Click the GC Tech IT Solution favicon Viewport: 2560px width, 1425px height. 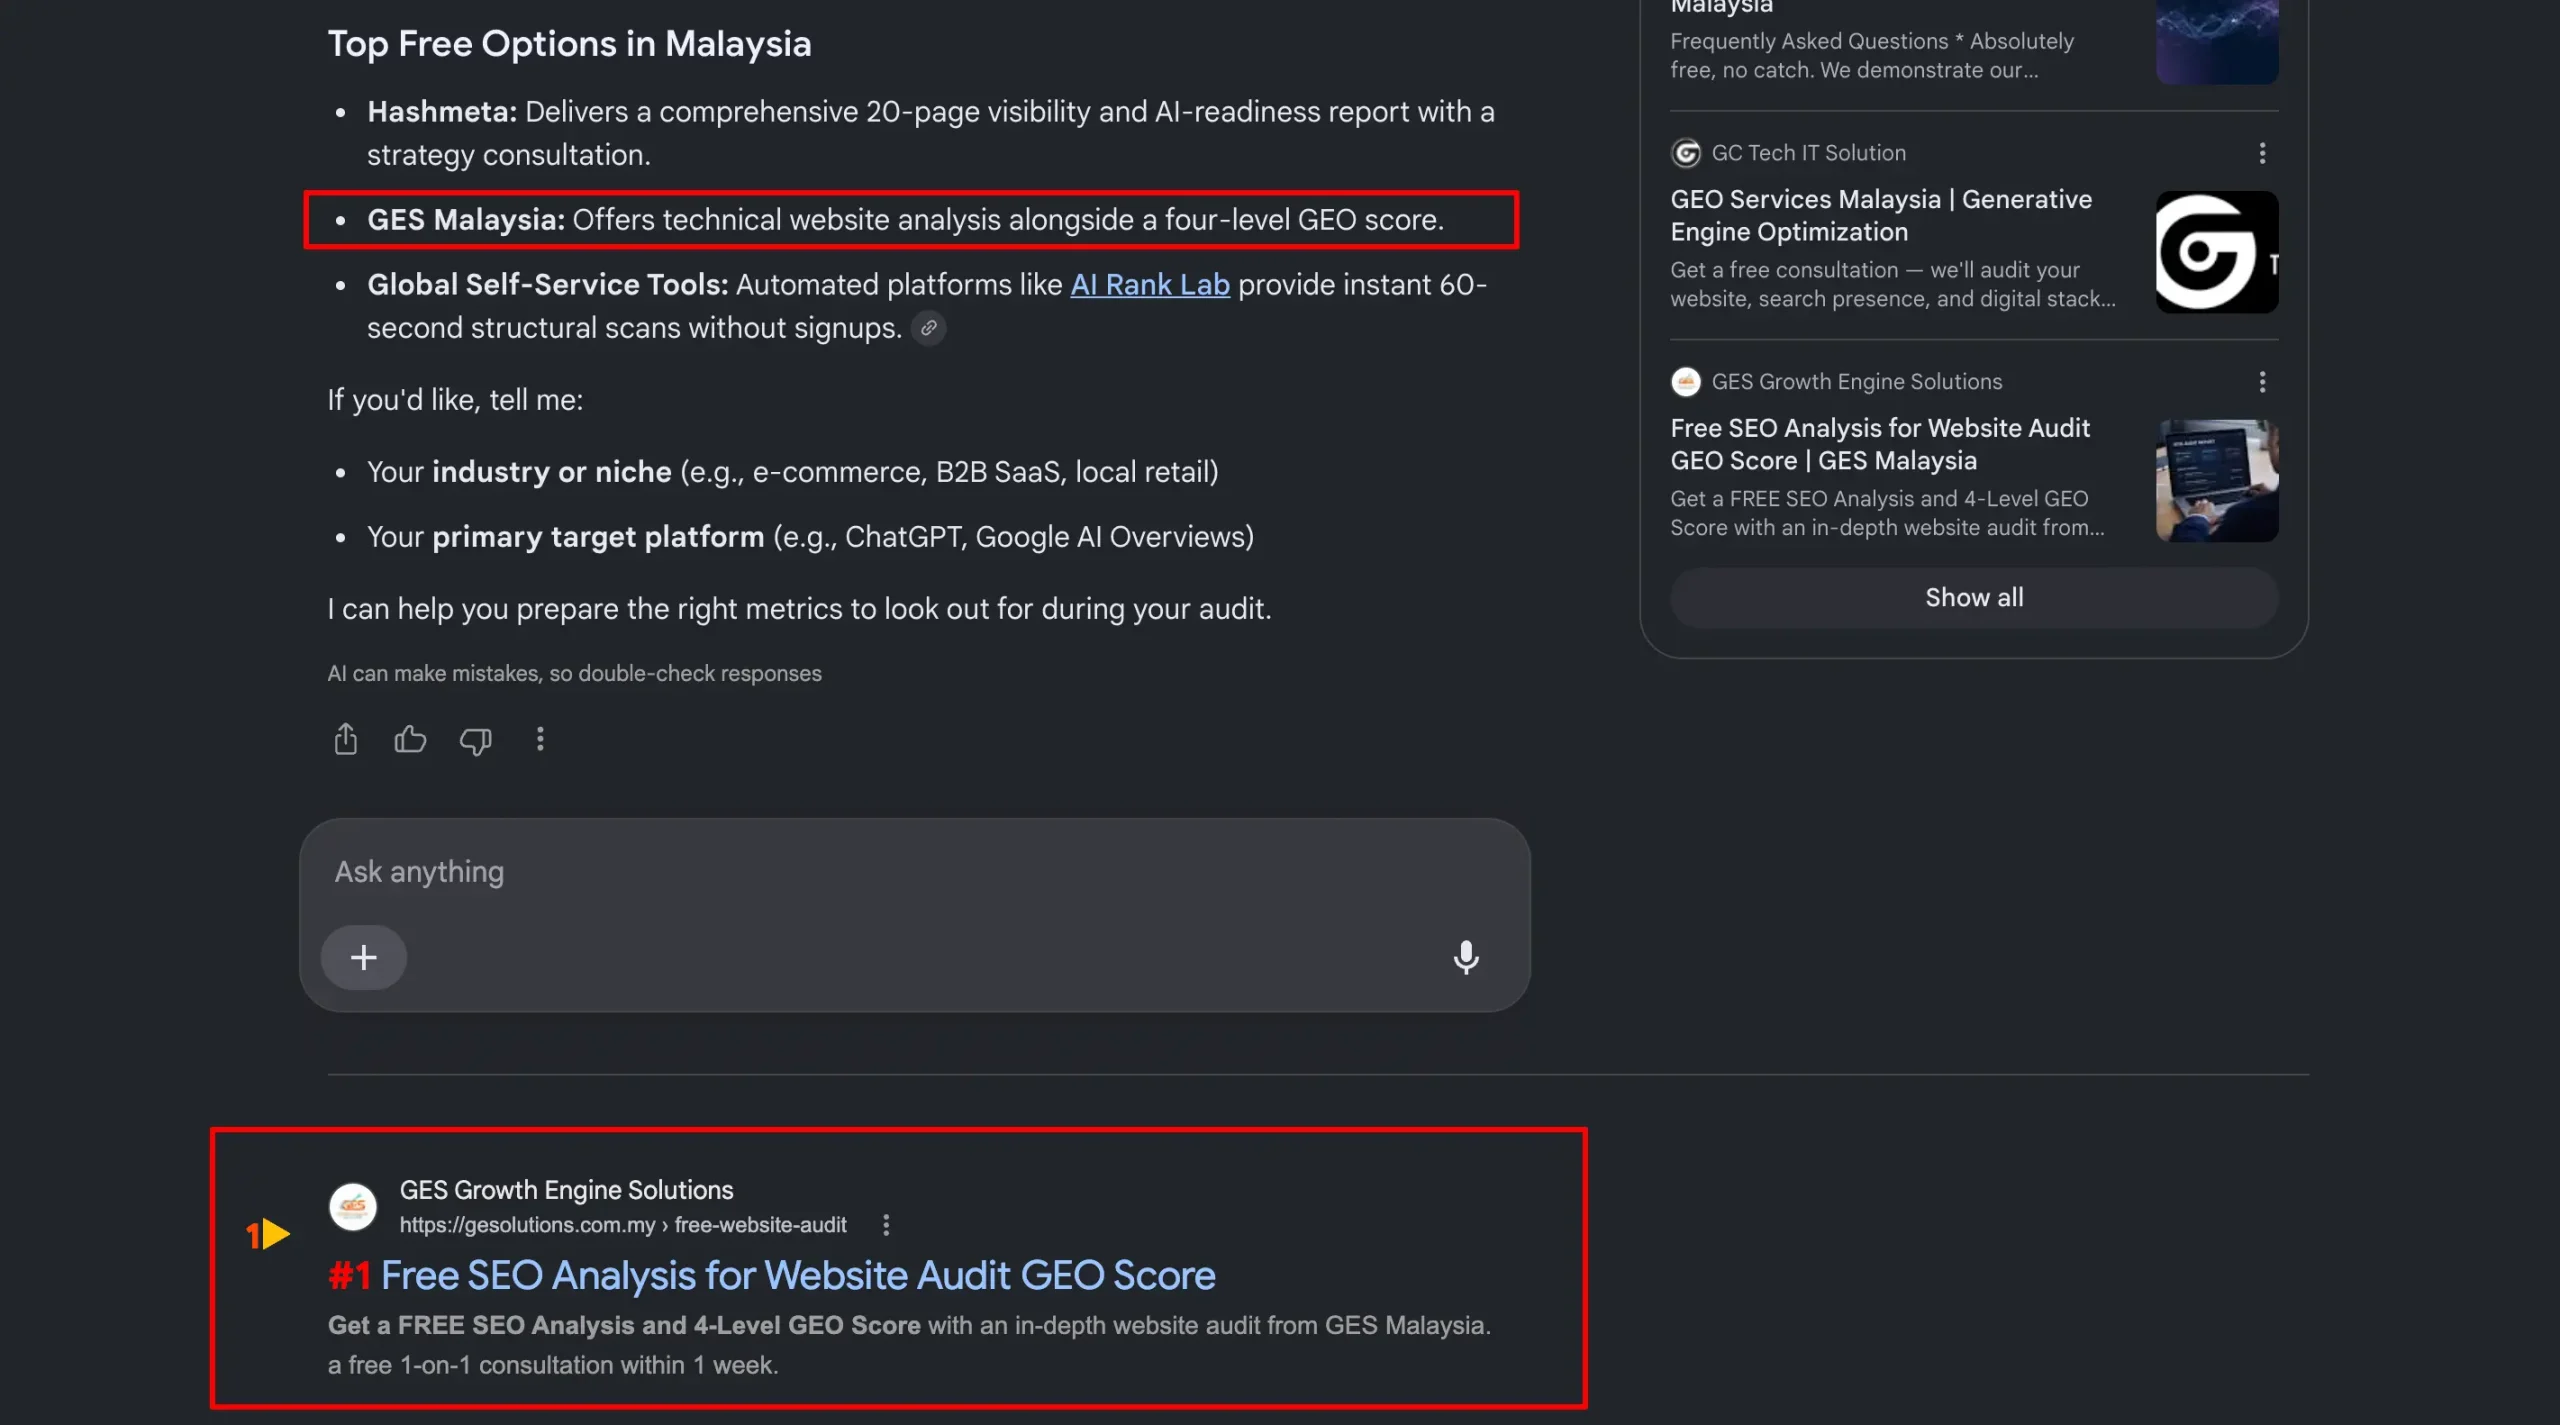point(1686,153)
